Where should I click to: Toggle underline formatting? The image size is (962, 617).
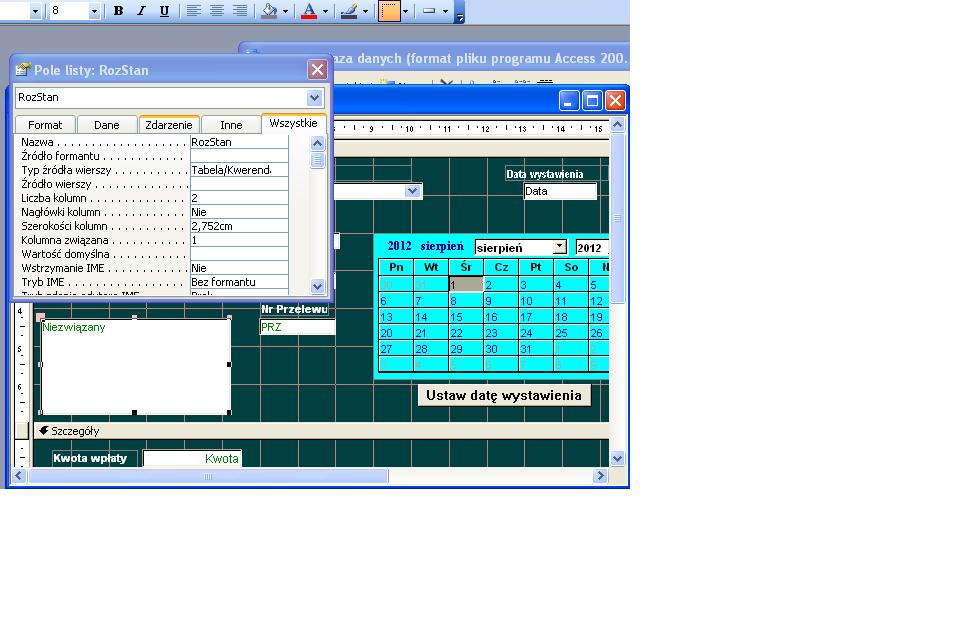pyautogui.click(x=163, y=12)
